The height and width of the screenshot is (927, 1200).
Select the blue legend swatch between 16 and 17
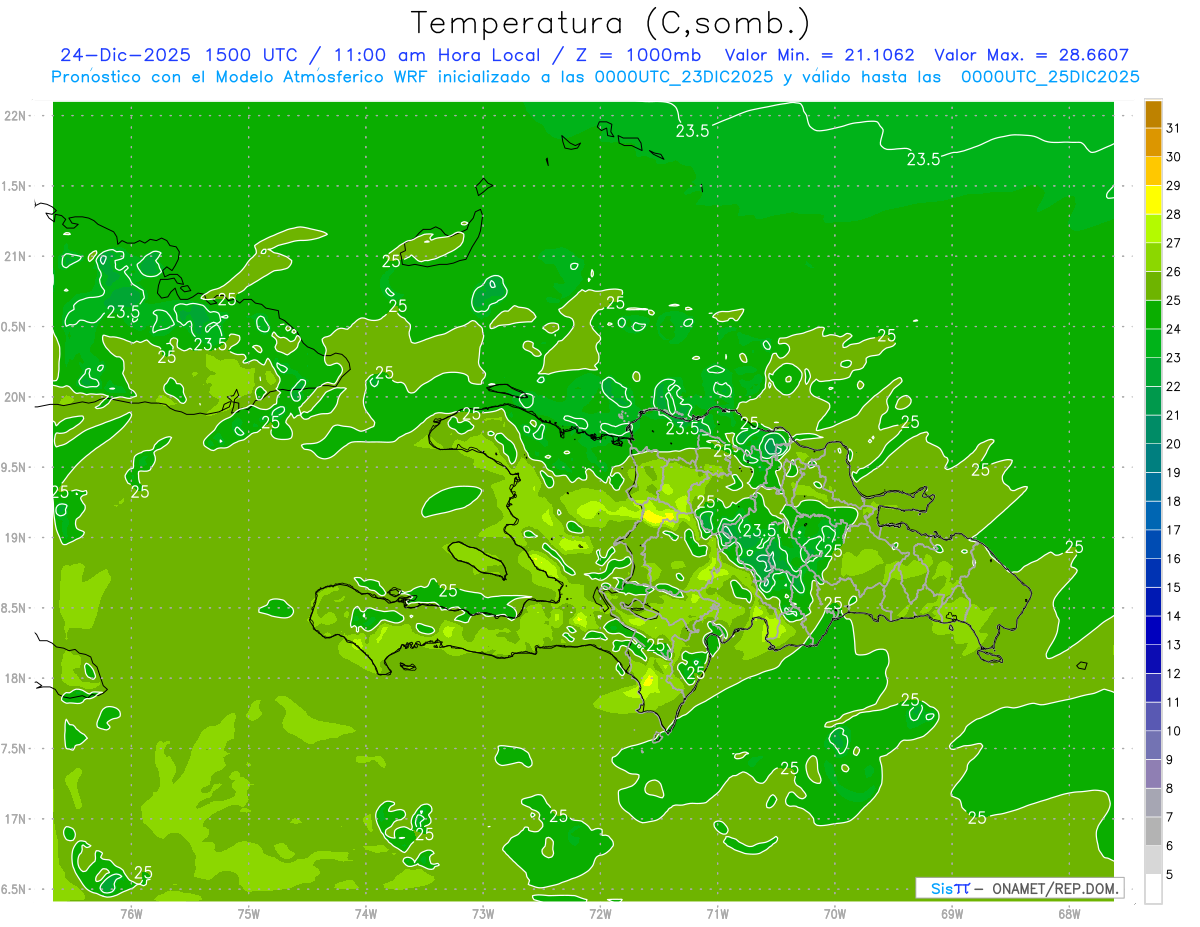(1153, 544)
